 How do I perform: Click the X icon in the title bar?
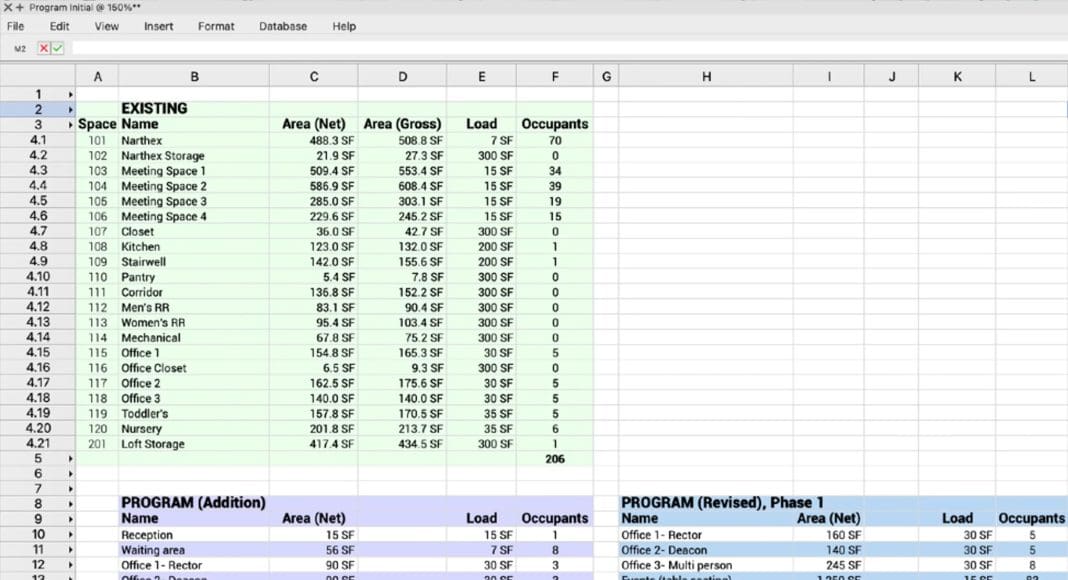point(8,8)
